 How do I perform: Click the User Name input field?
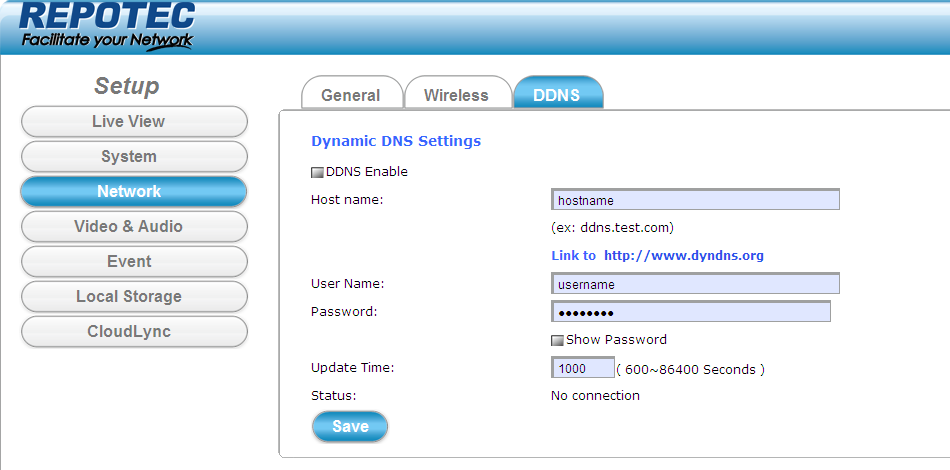tap(695, 284)
